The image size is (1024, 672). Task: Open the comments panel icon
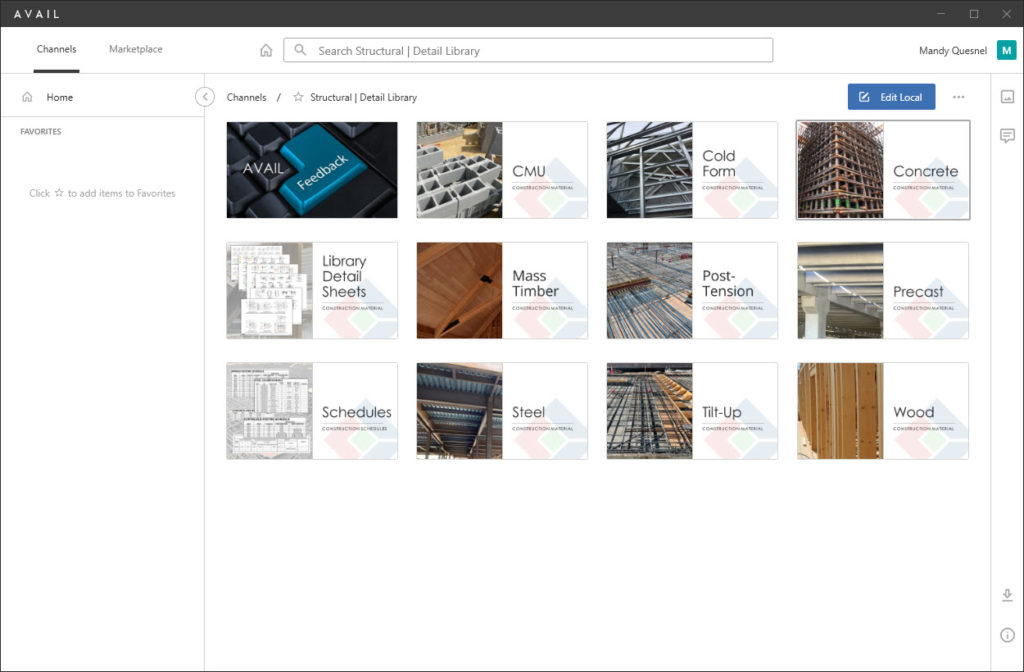point(1008,135)
